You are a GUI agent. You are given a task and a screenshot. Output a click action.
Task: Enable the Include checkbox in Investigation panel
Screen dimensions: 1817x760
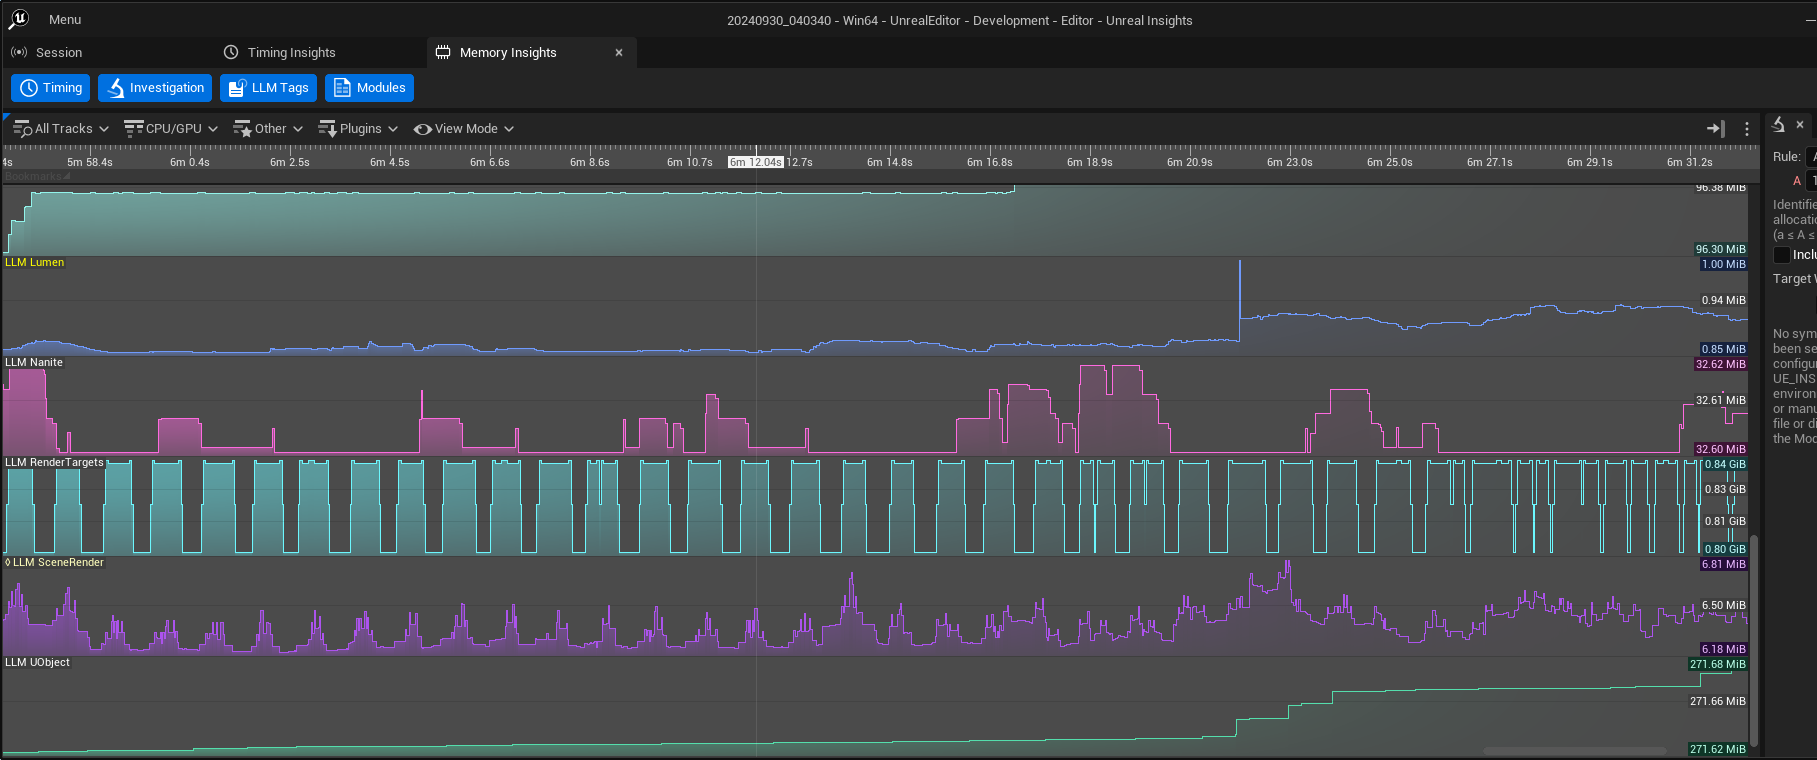1782,255
